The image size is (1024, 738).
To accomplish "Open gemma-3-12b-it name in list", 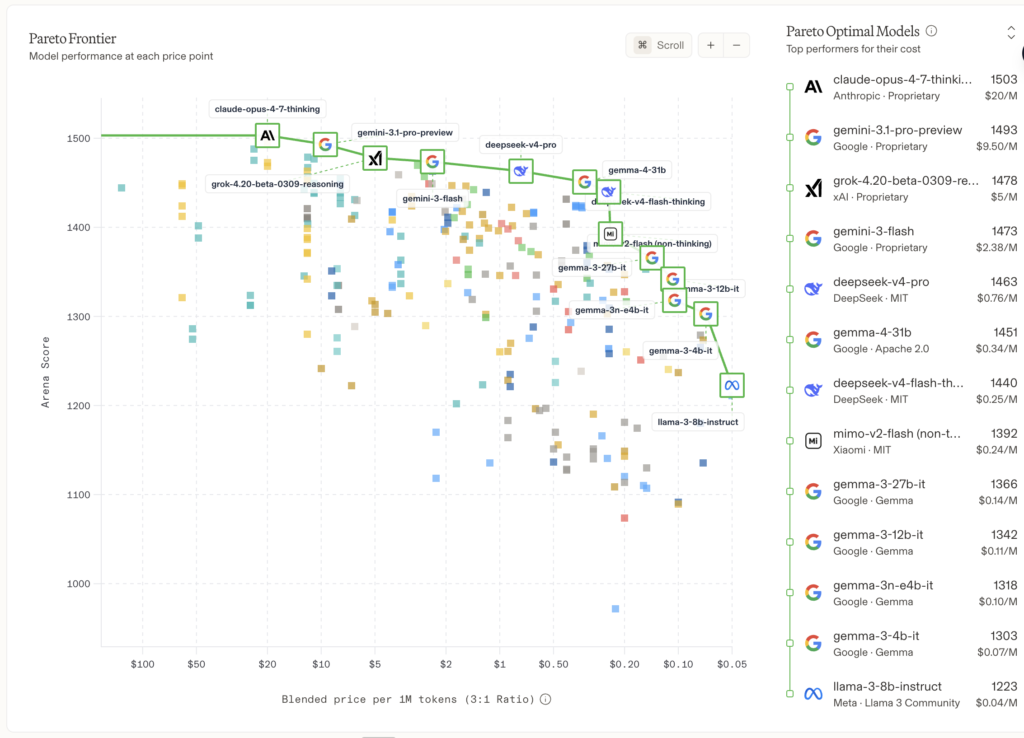I will pos(878,535).
